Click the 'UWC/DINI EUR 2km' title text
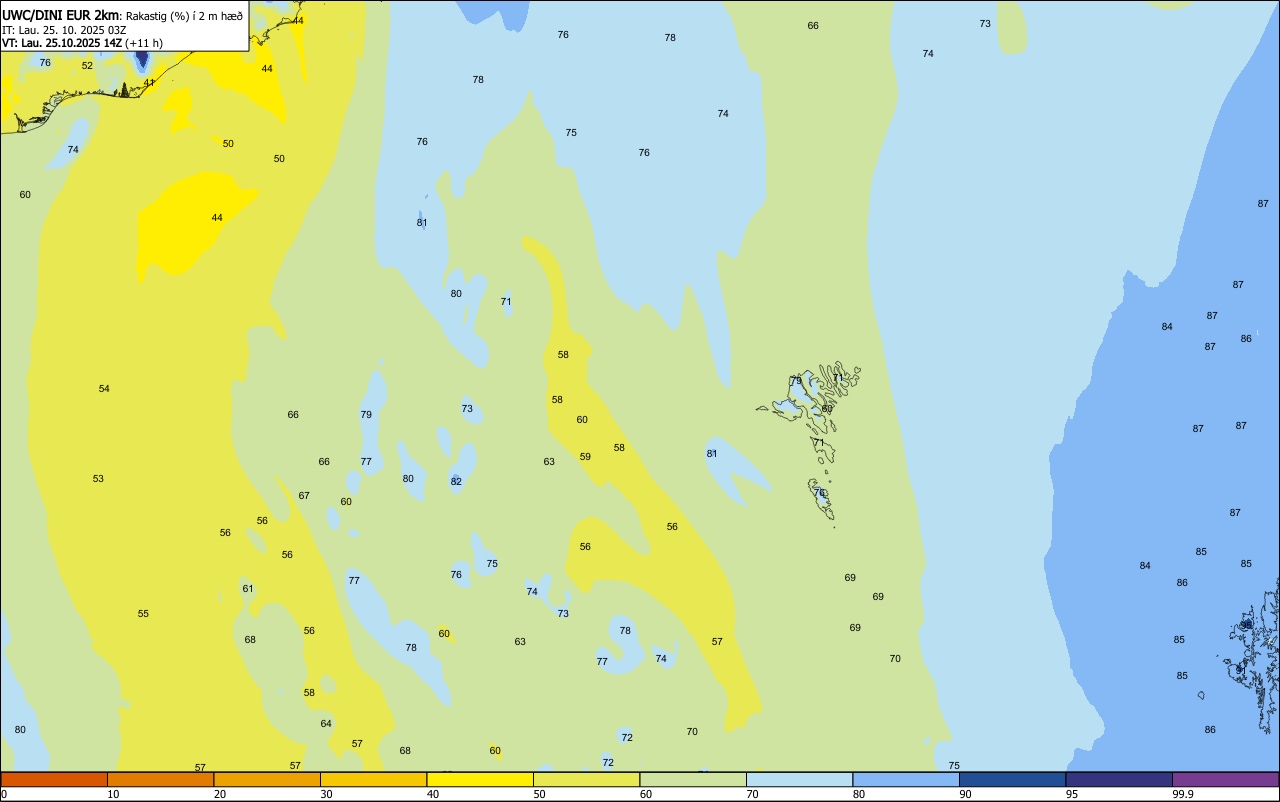Viewport: 1280px width, 802px height. pyautogui.click(x=61, y=14)
